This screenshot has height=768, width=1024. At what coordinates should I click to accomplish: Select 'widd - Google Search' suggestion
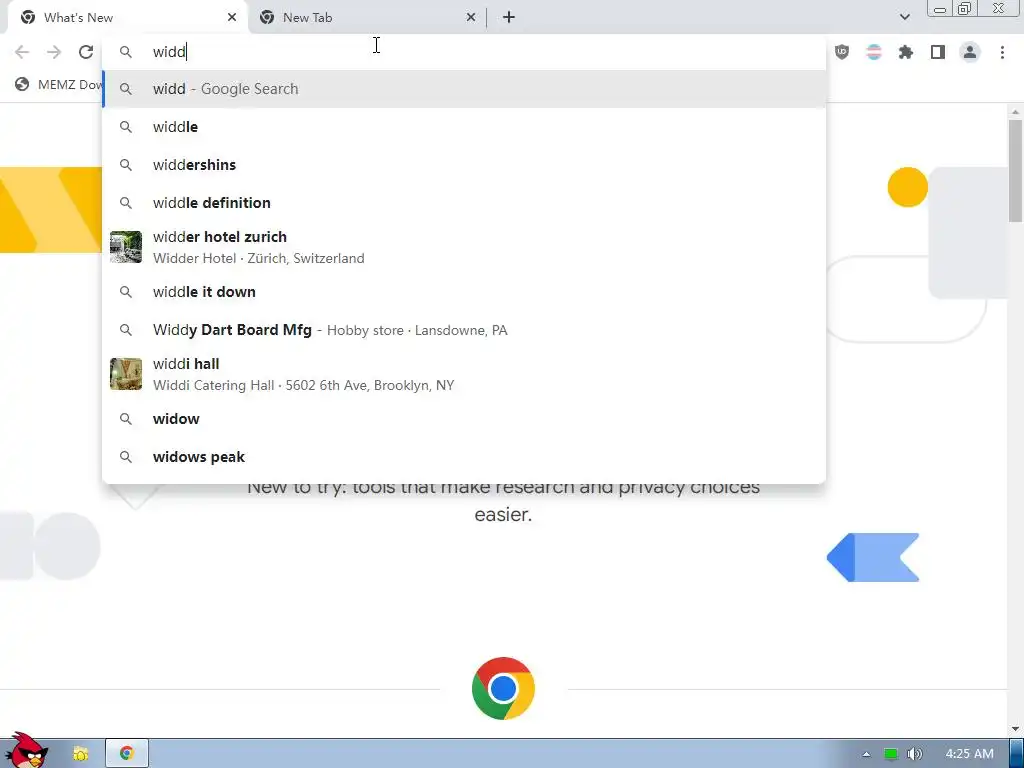pos(464,89)
